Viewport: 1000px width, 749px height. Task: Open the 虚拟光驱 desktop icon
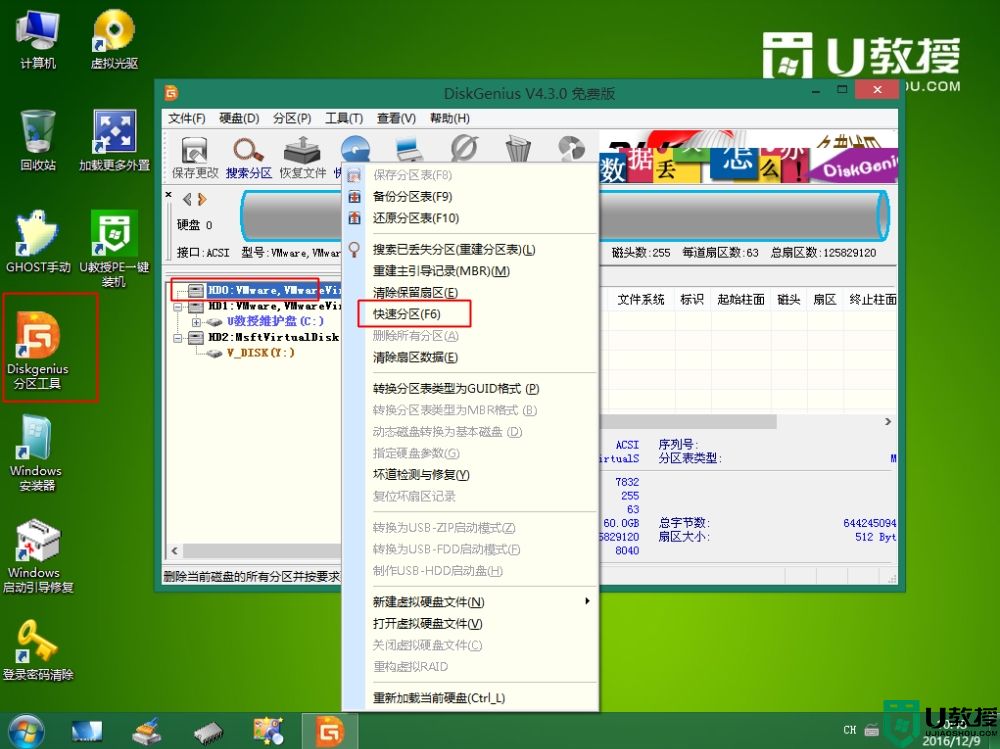pyautogui.click(x=114, y=40)
